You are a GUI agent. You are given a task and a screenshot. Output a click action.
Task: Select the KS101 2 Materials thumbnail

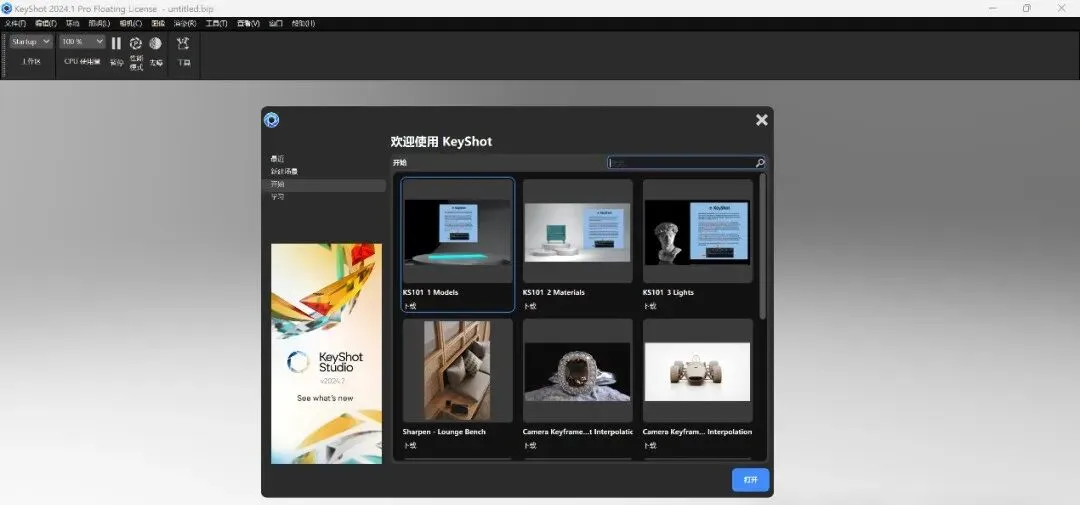pyautogui.click(x=577, y=232)
